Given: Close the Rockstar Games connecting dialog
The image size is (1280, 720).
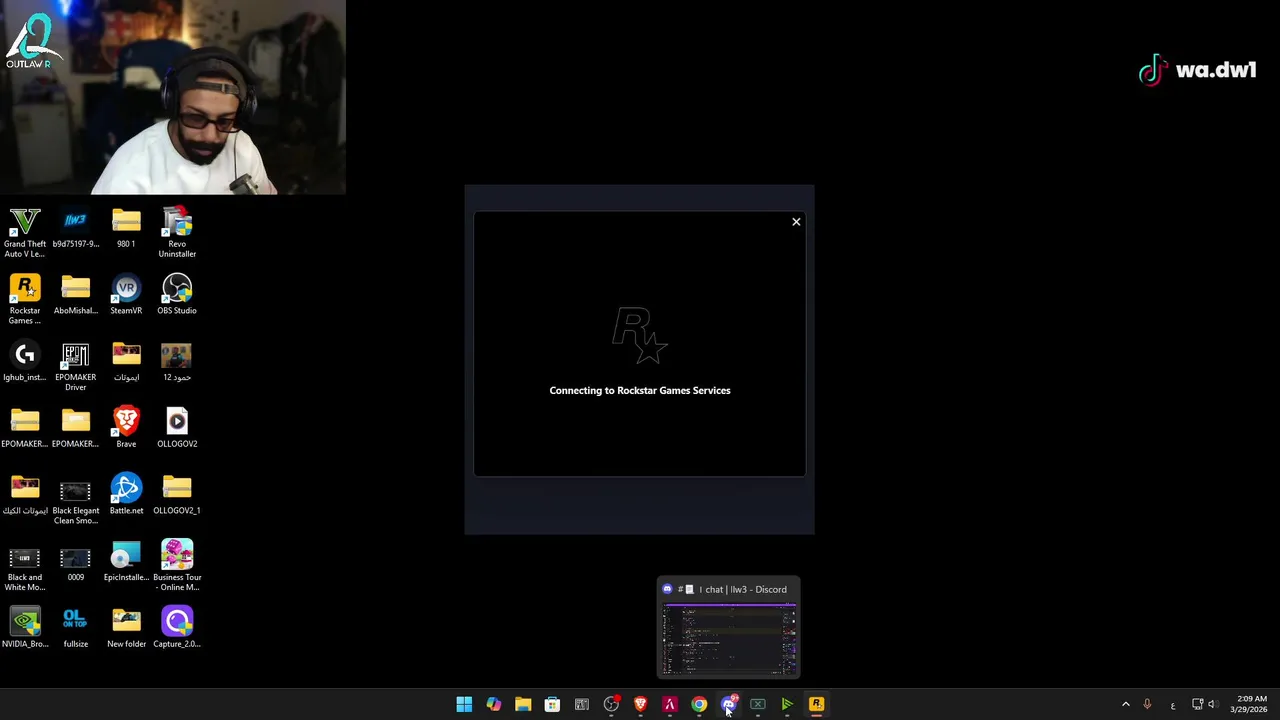Looking at the screenshot, I should click(796, 222).
